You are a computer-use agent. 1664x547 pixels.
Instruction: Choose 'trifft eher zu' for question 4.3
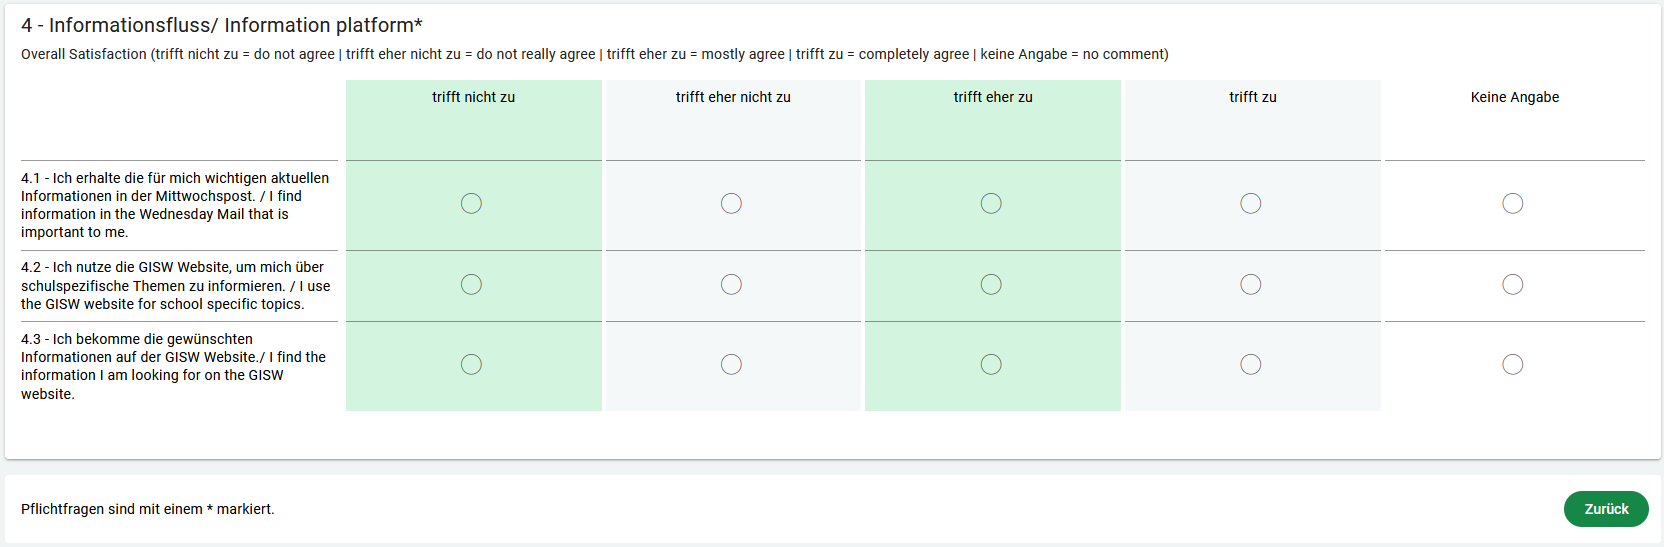[991, 365]
